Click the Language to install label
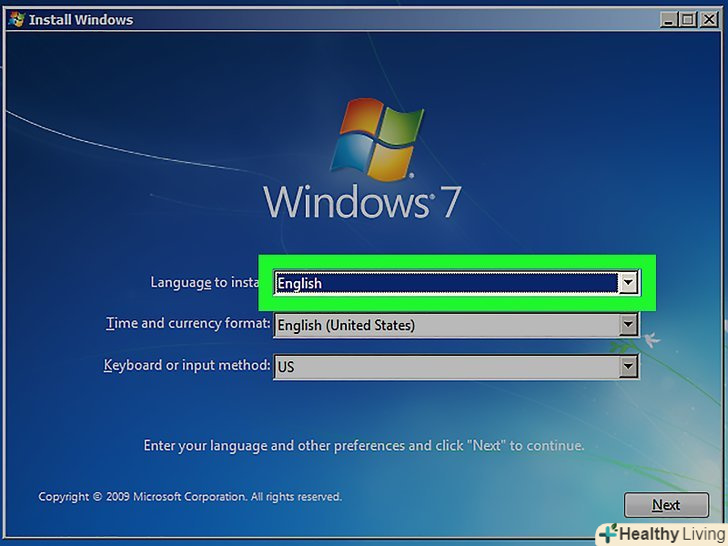Screen dimensions: 728x546 tap(204, 282)
